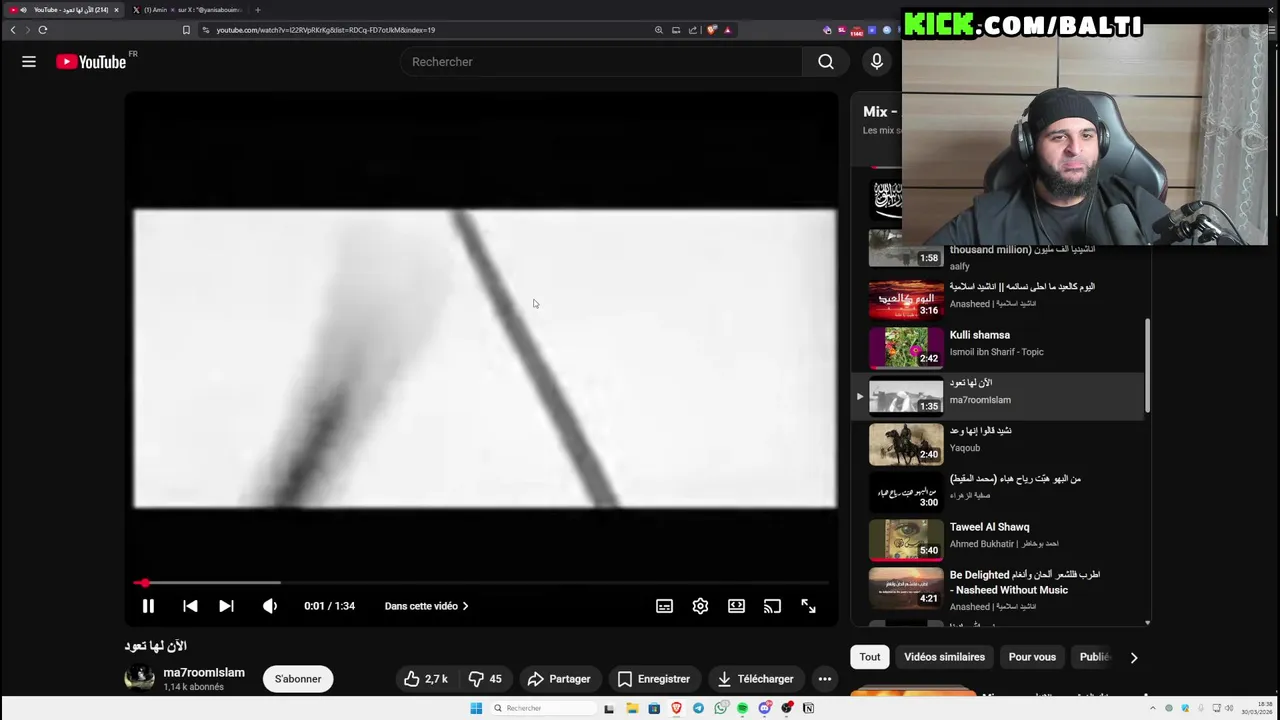This screenshot has width=1280, height=720.
Task: Start voice search with the microphone
Action: point(877,62)
